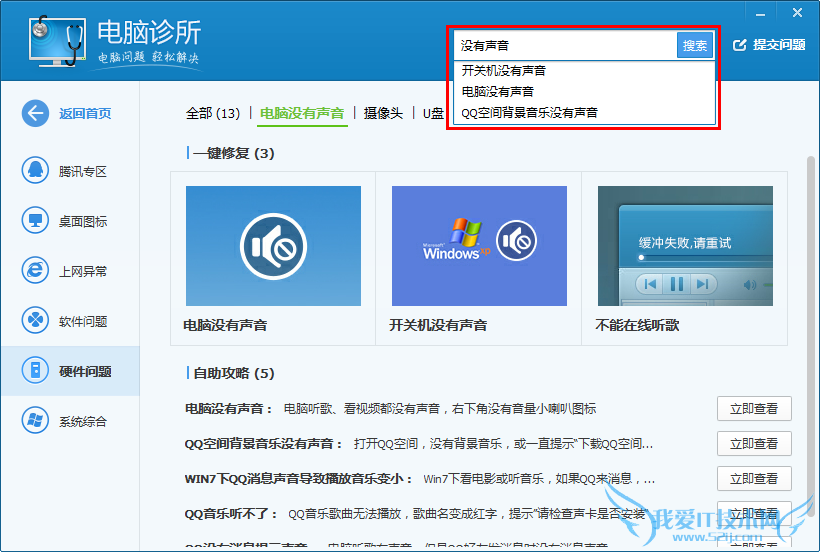The width and height of the screenshot is (820, 552).
Task: Click the 电脑没有声音 card title
Action: pos(225,325)
